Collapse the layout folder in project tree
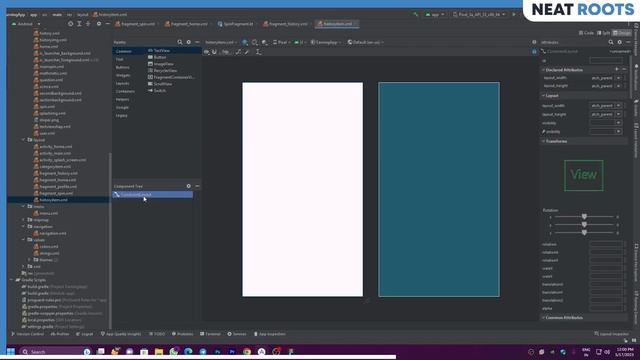 tap(24, 140)
